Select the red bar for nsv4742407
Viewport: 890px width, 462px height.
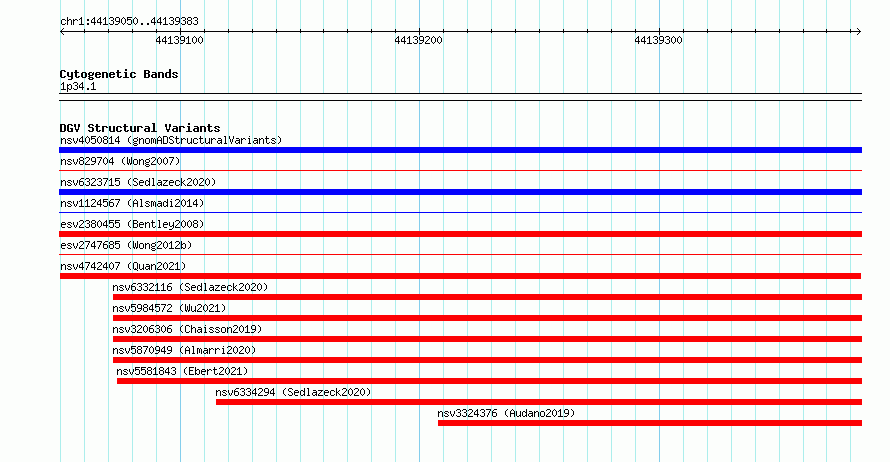[x=460, y=276]
